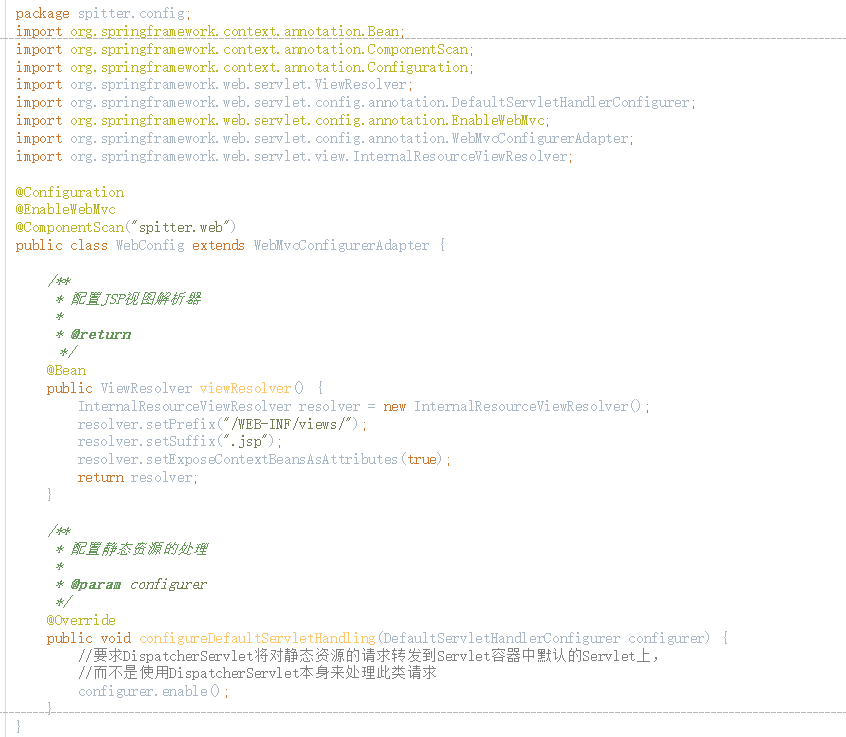Select the WebConfig class name
846x737 pixels.
(150, 245)
